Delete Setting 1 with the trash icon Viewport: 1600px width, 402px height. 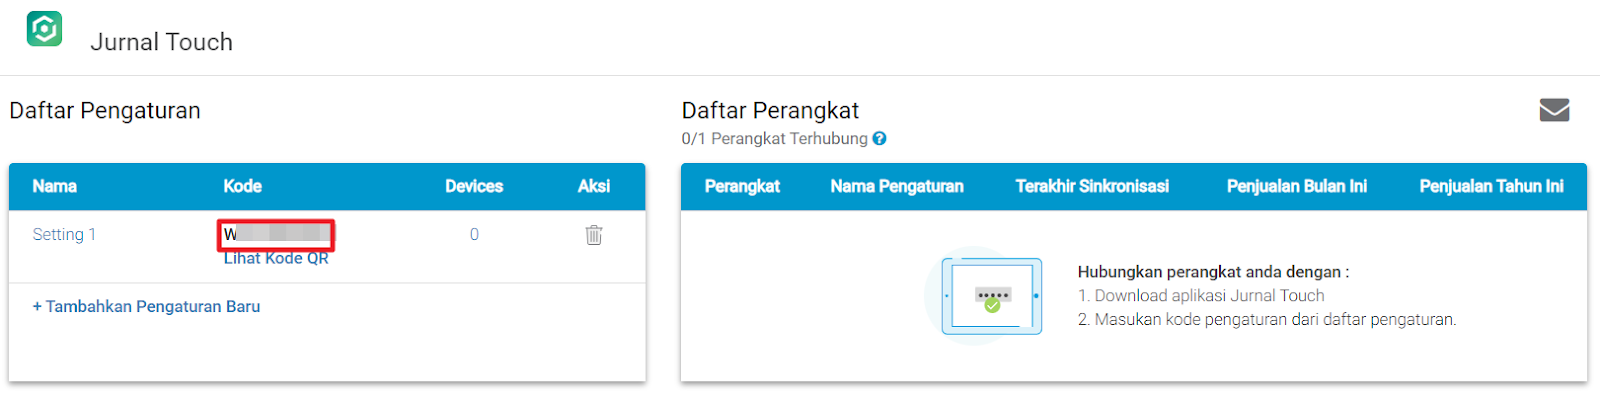[594, 235]
